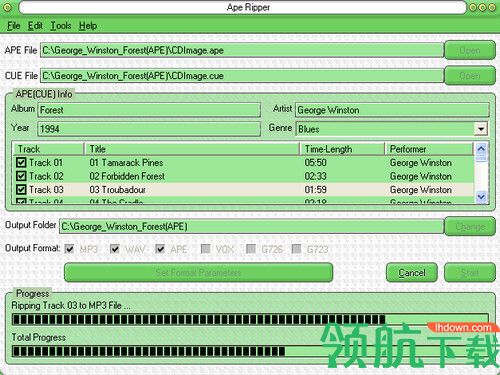Click the APE File path field

point(242,50)
